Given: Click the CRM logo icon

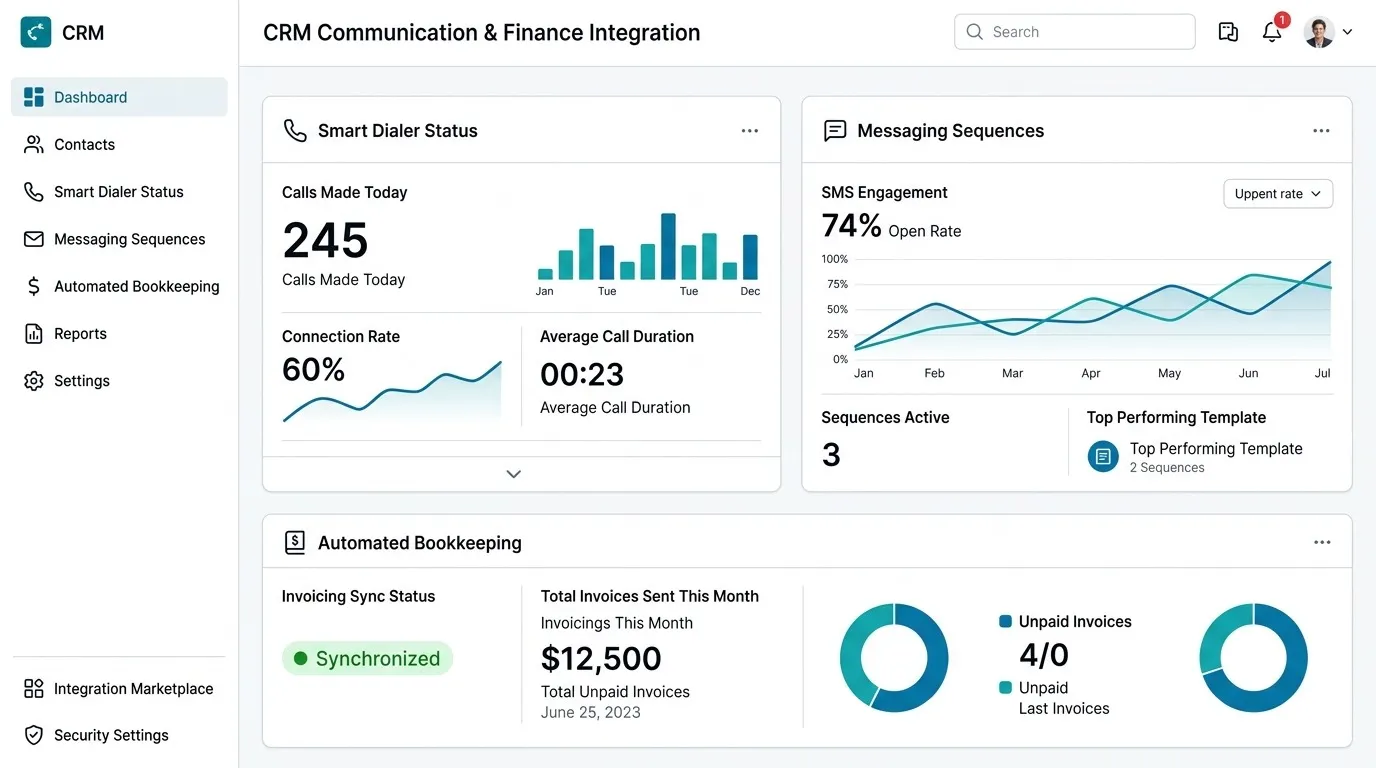Looking at the screenshot, I should pos(36,32).
